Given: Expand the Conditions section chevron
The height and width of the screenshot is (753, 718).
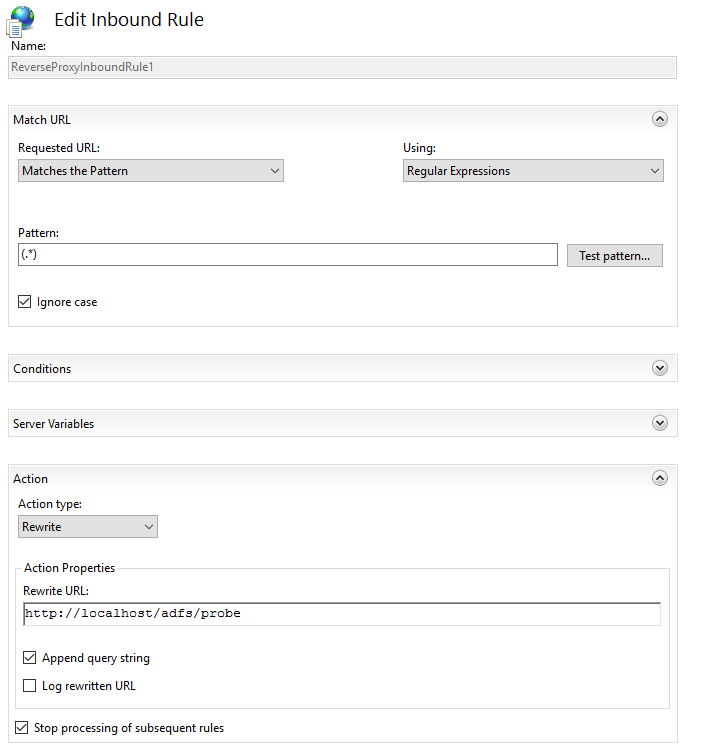Looking at the screenshot, I should tap(659, 368).
